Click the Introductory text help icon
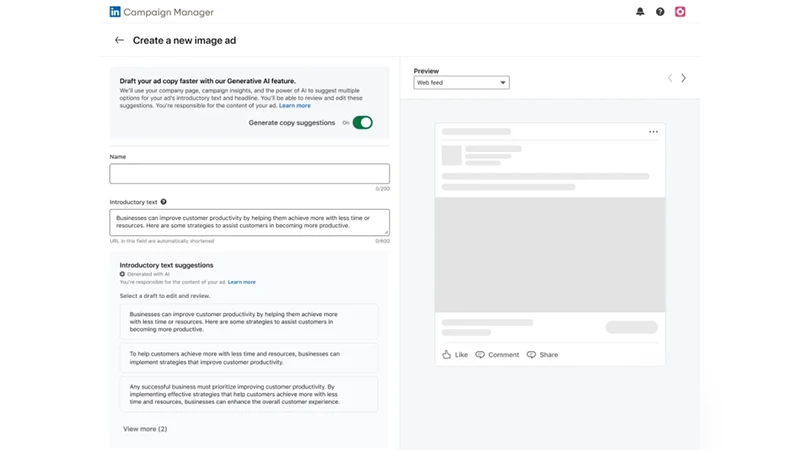Image resolution: width=800 pixels, height=450 pixels. tap(163, 202)
